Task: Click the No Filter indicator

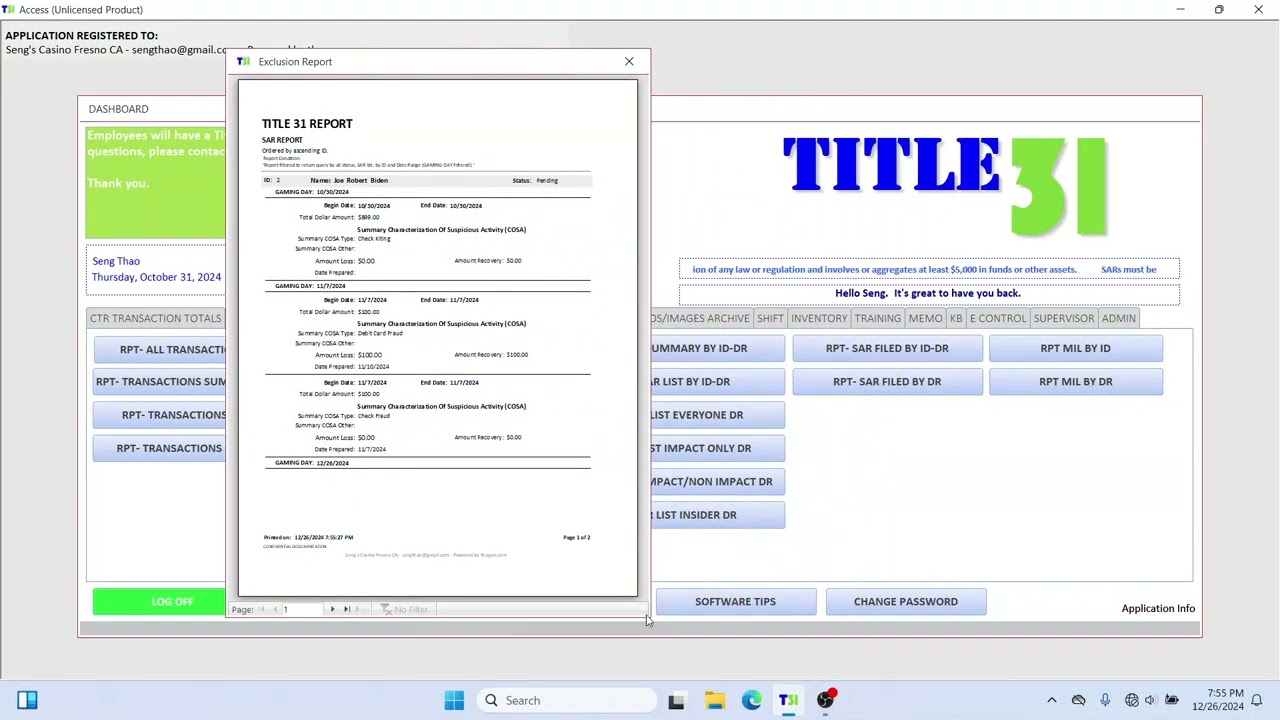Action: 404,609
